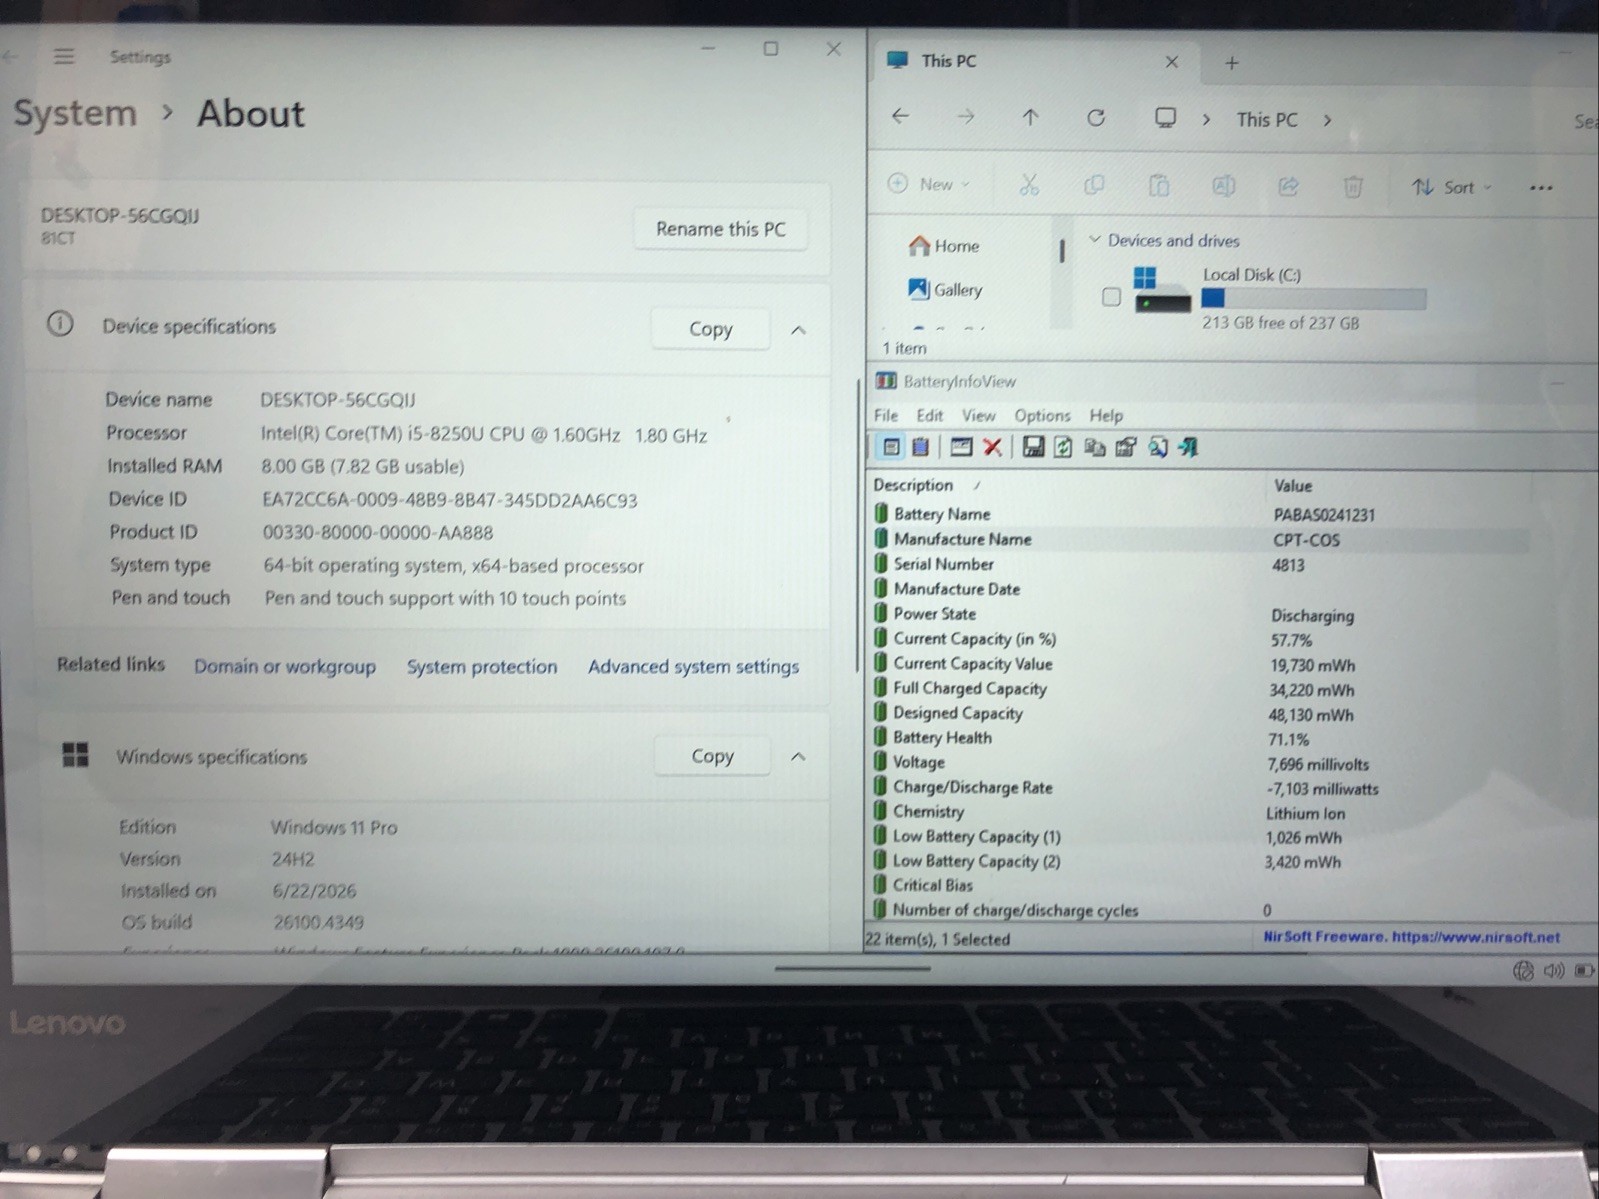
Task: Add a new File Explorer tab
Action: 1232,63
